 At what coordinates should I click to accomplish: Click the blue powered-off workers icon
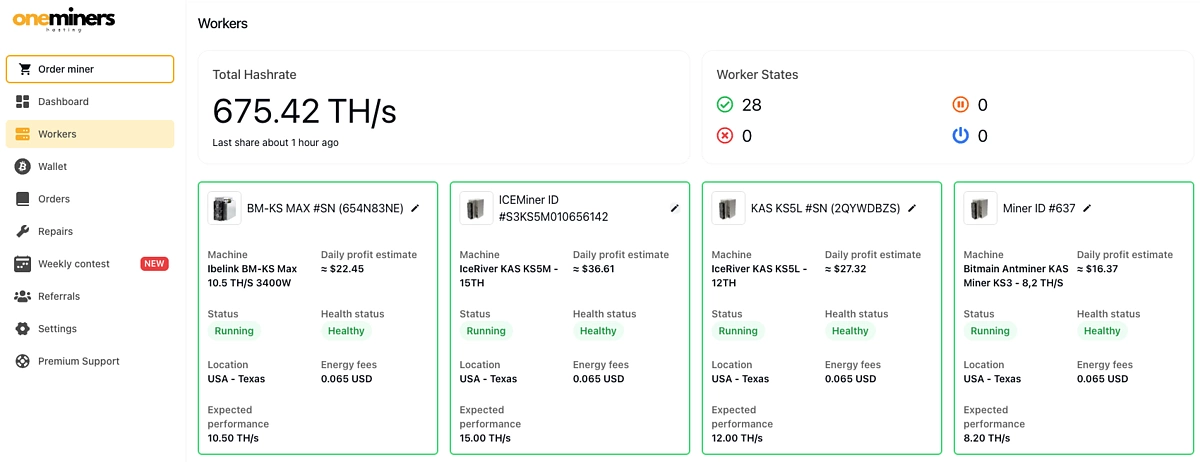[x=960, y=135]
